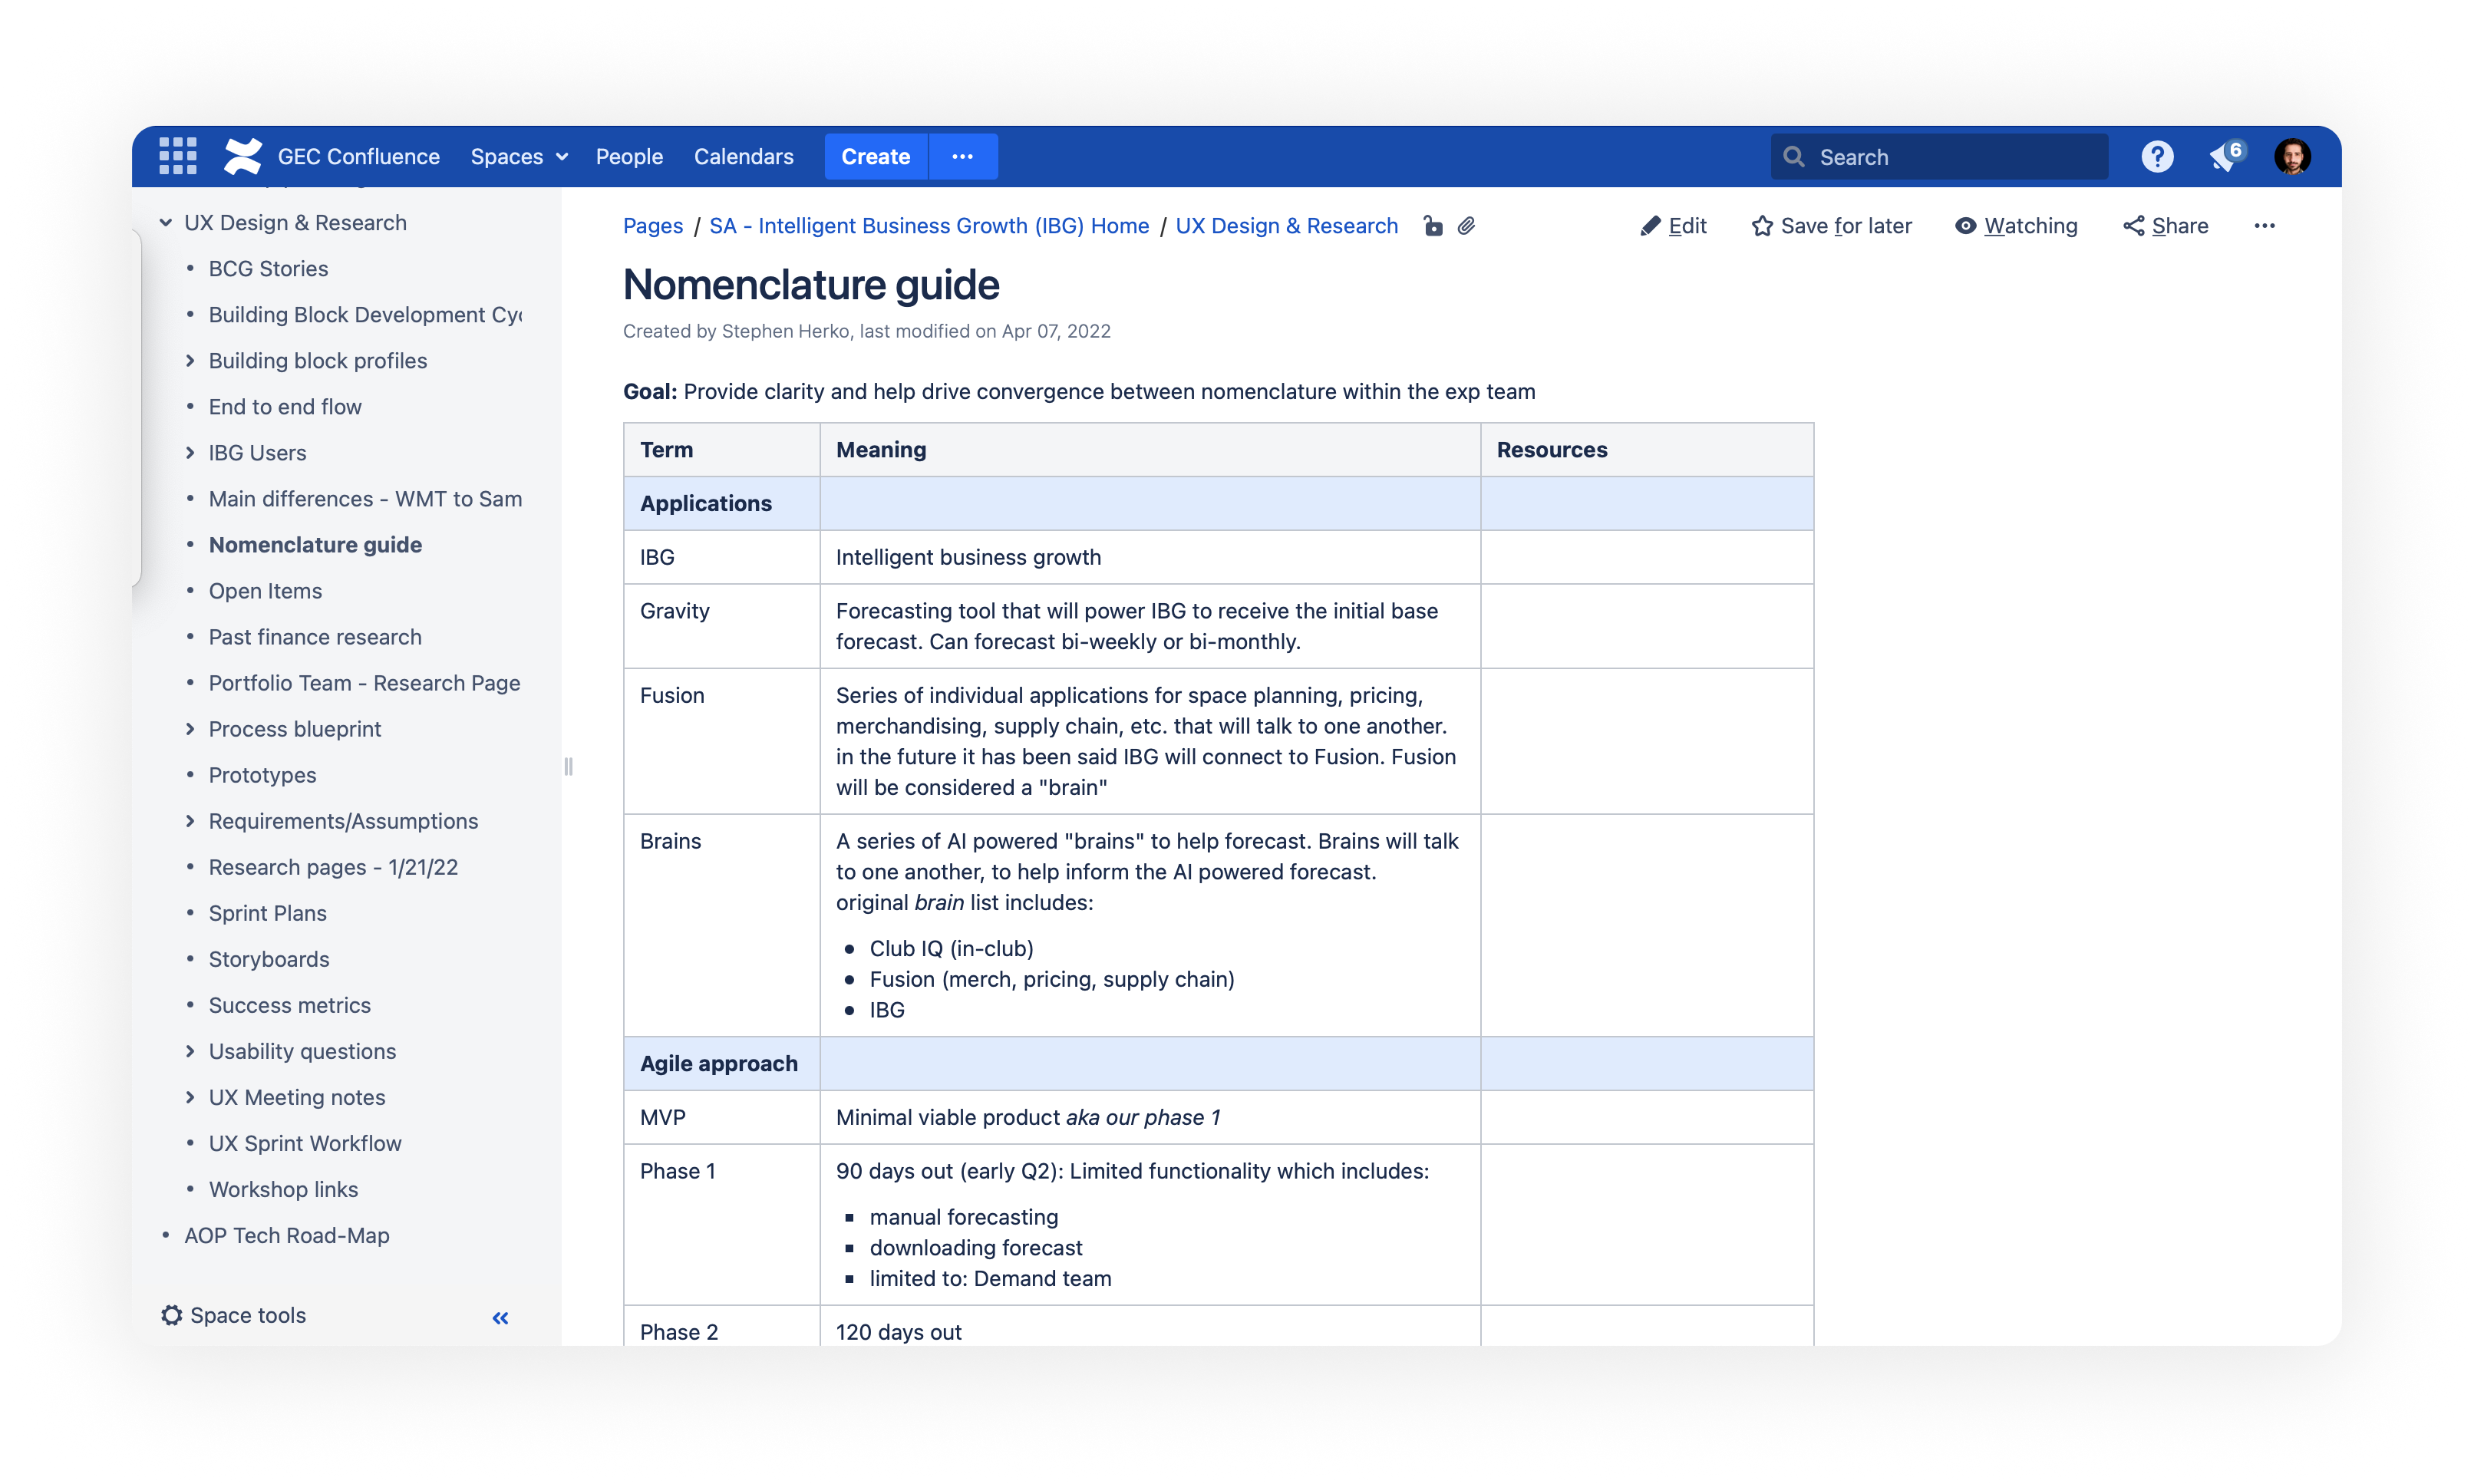The image size is (2474, 1484).
Task: Open the ellipsis next to Create
Action: click(962, 156)
